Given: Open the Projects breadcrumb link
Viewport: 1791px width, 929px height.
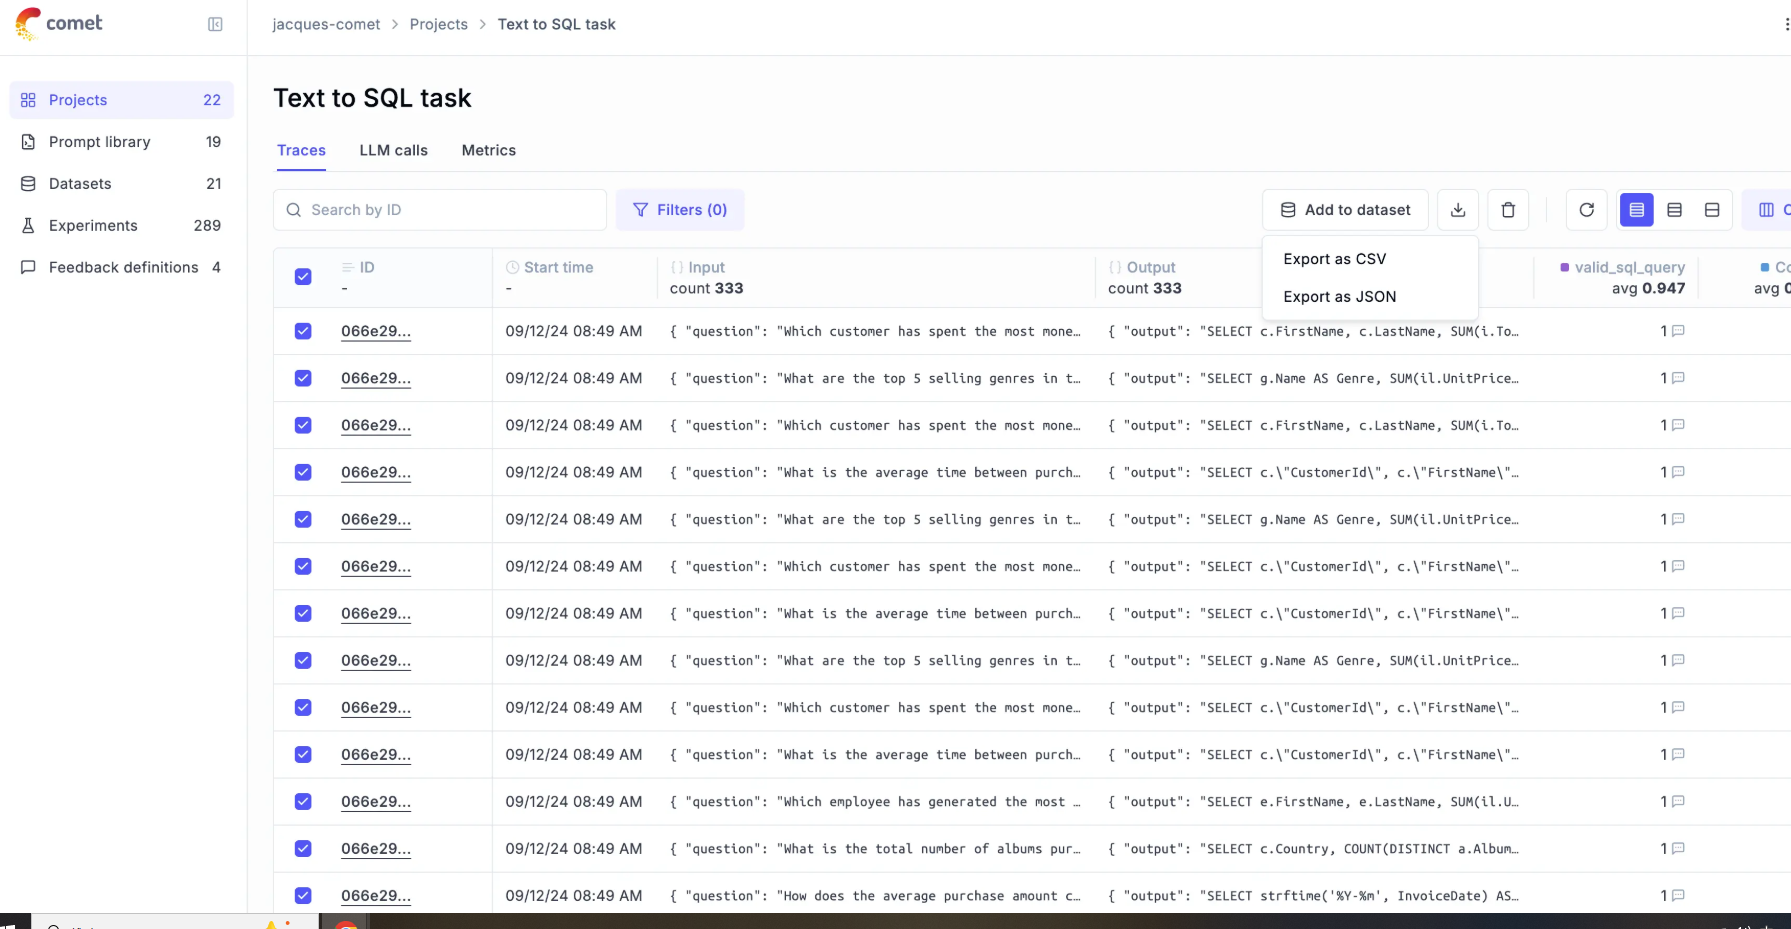Looking at the screenshot, I should pyautogui.click(x=439, y=24).
